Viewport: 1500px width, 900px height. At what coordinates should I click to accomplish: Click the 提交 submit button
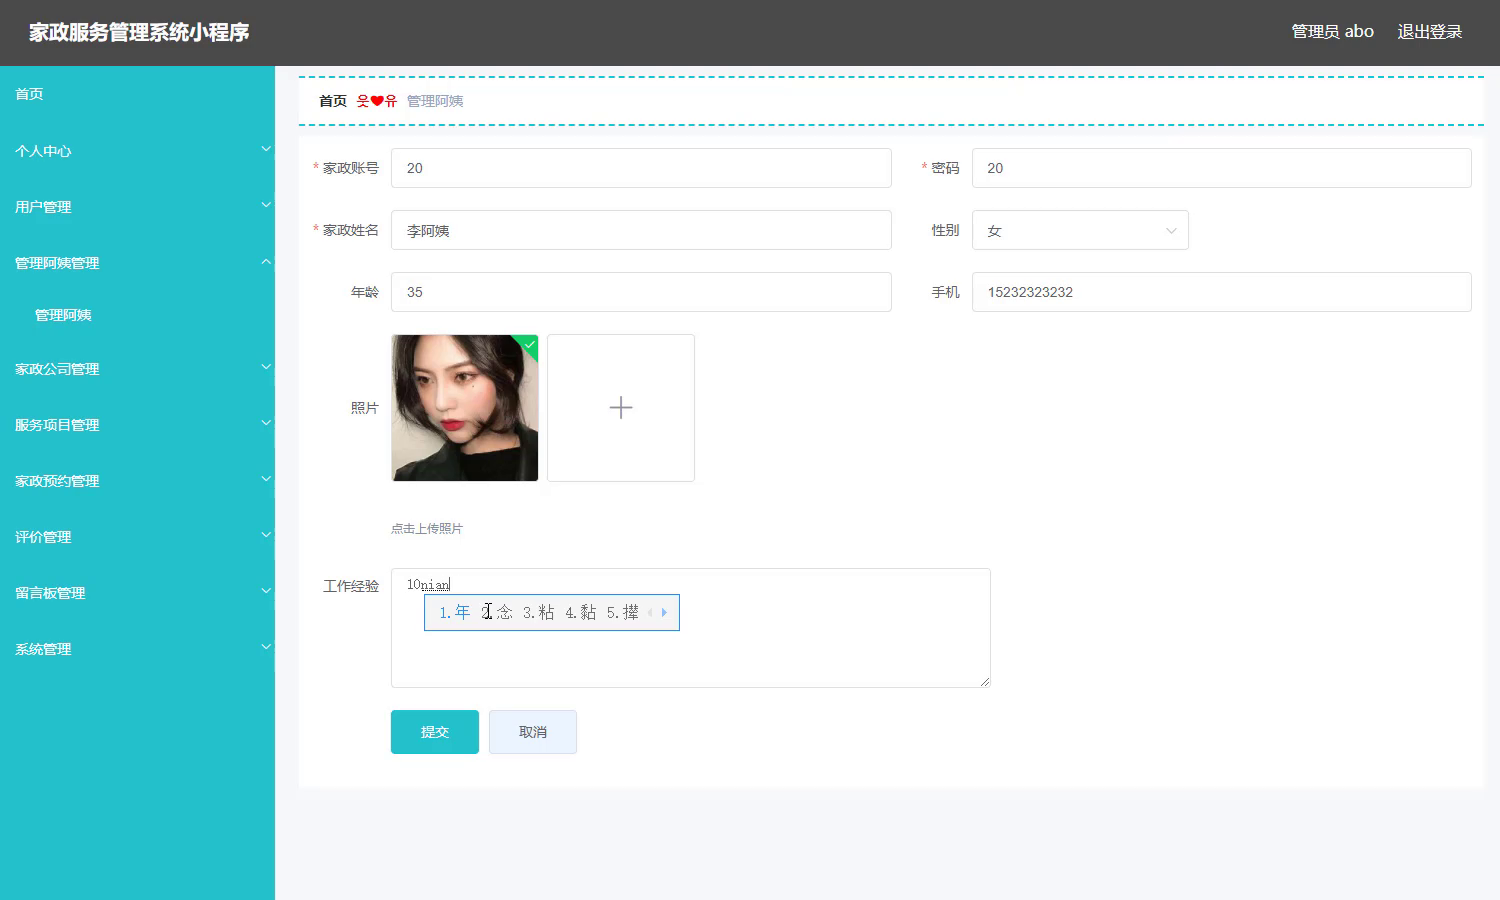coord(435,732)
